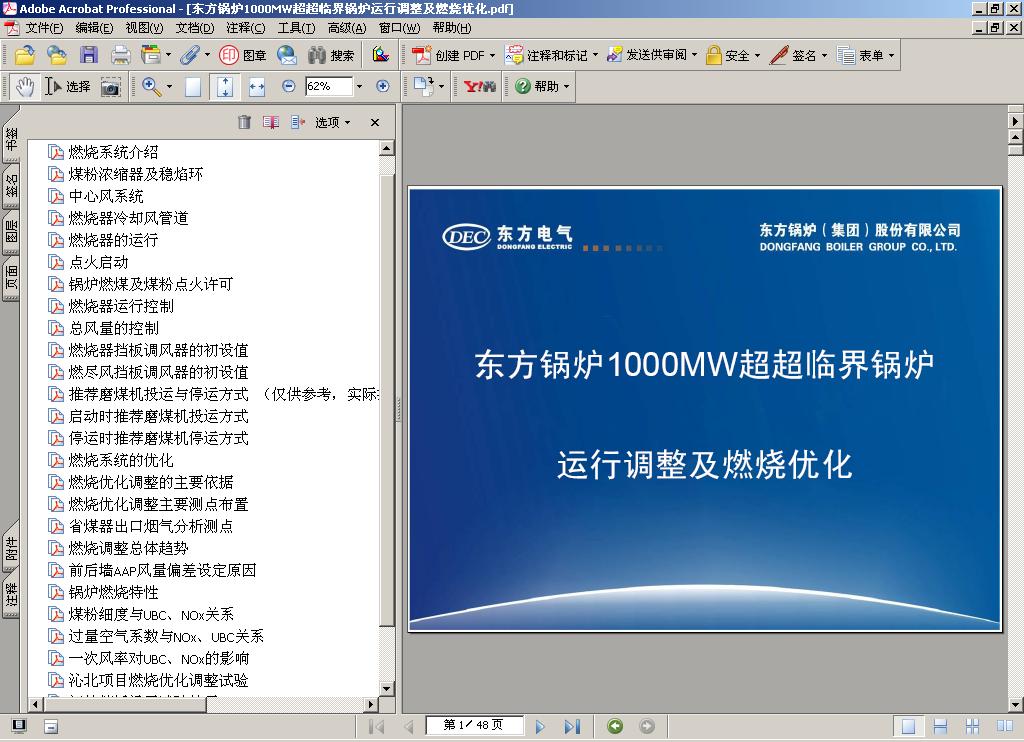Click the green Previous View button

pos(615,726)
